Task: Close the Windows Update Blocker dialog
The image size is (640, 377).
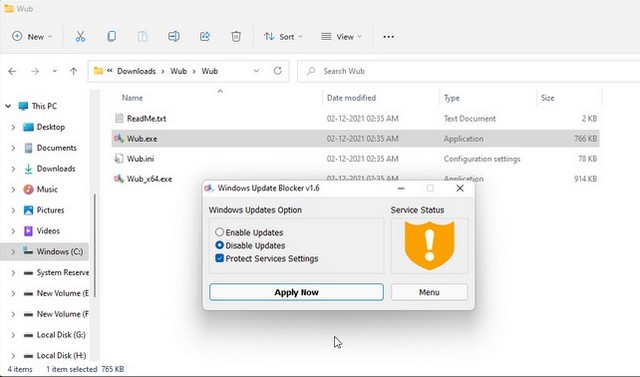Action: coord(460,188)
